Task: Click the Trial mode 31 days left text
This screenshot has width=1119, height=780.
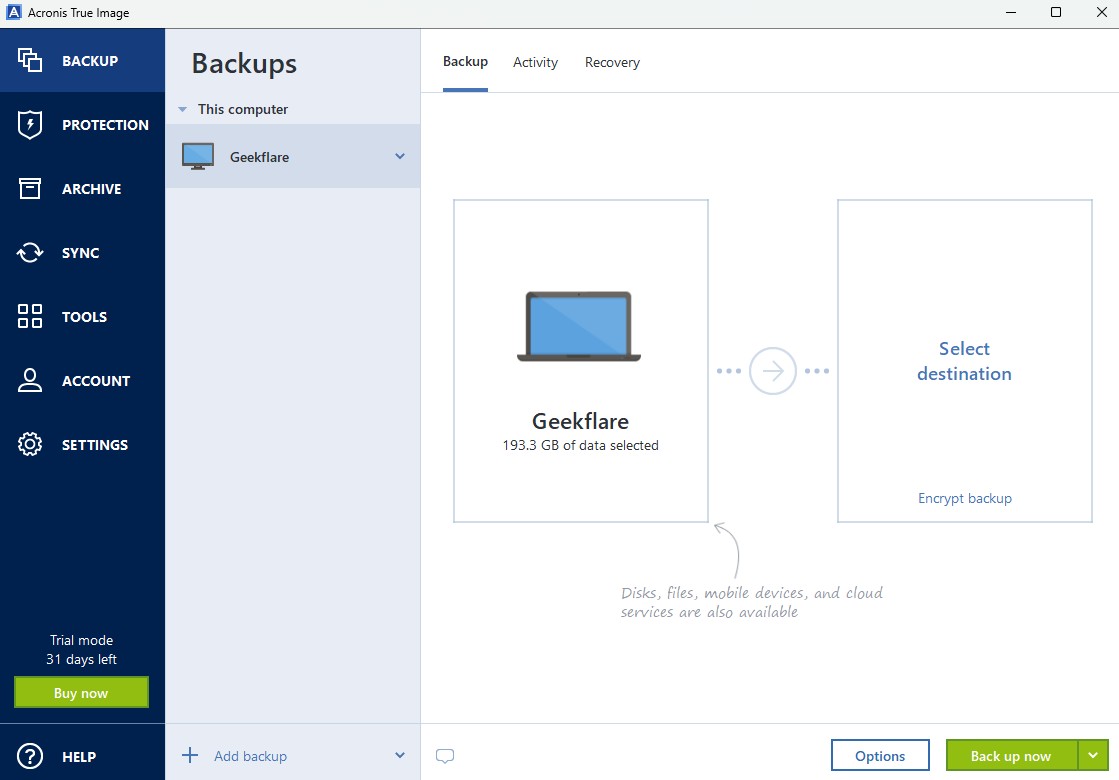Action: [81, 649]
